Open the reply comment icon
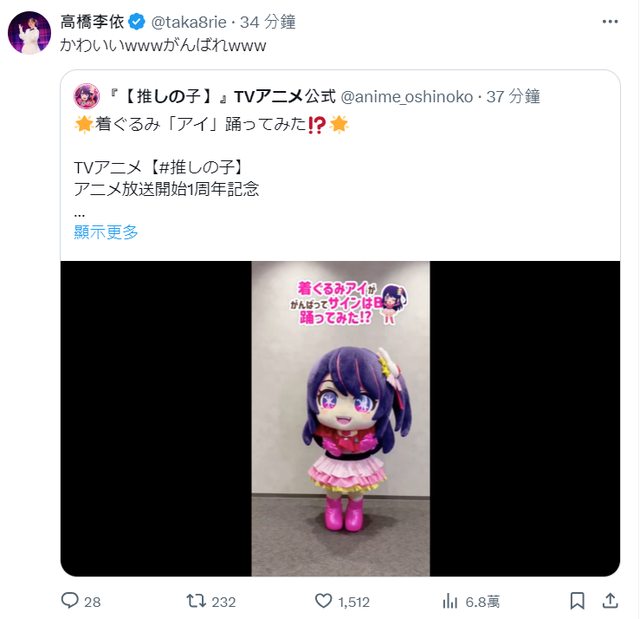This screenshot has width=640, height=619. tap(70, 601)
